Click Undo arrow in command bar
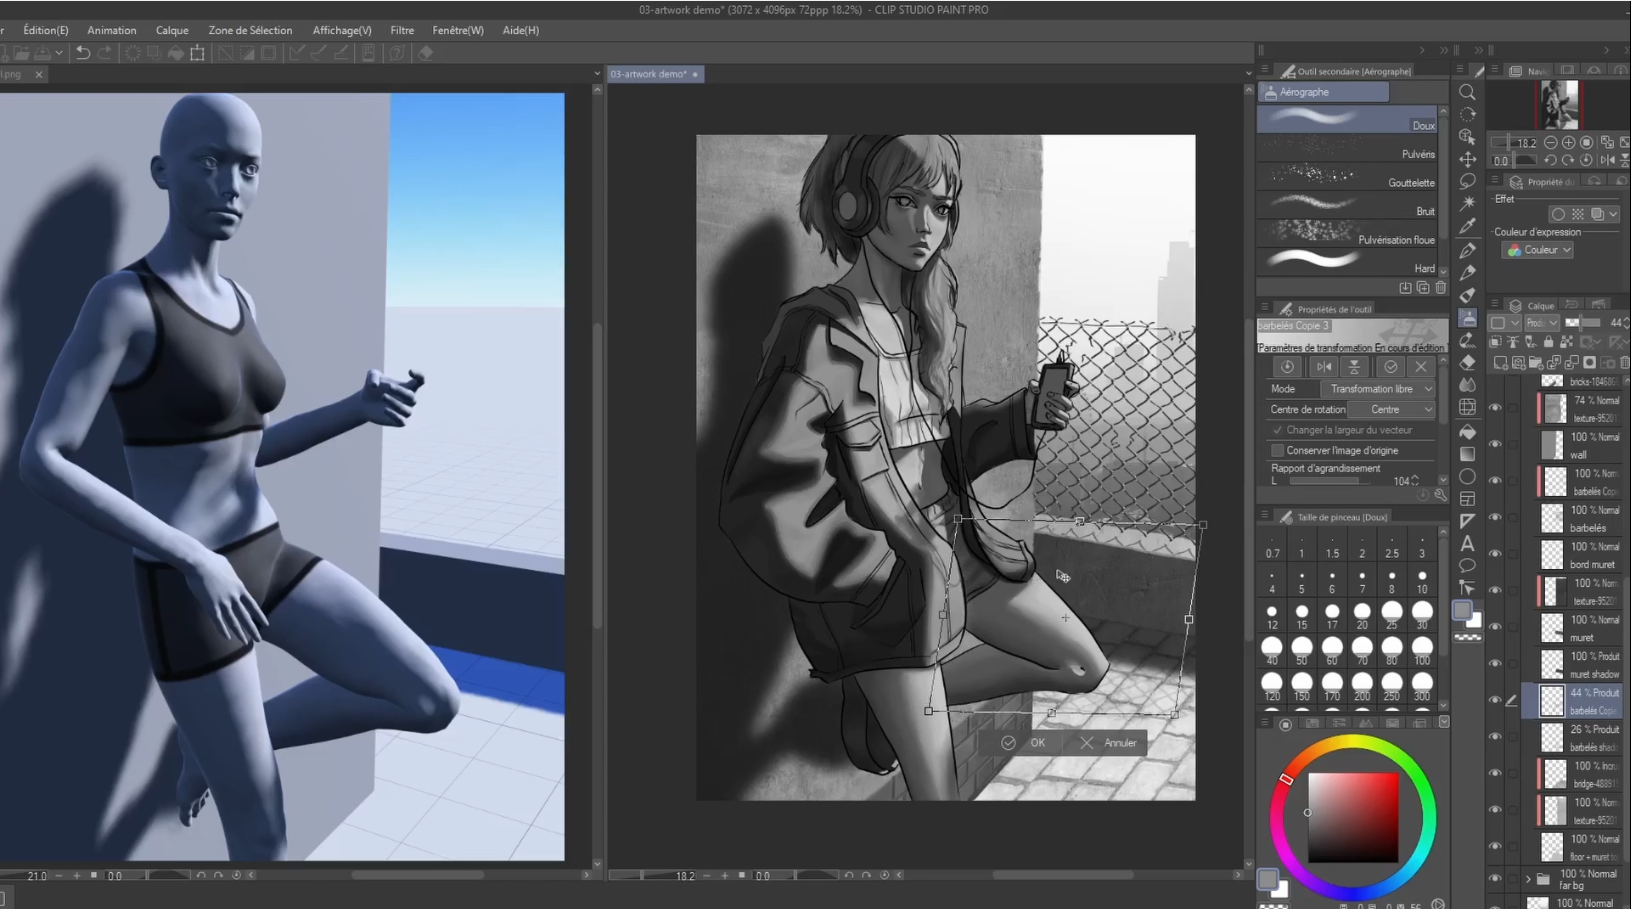 click(x=83, y=53)
